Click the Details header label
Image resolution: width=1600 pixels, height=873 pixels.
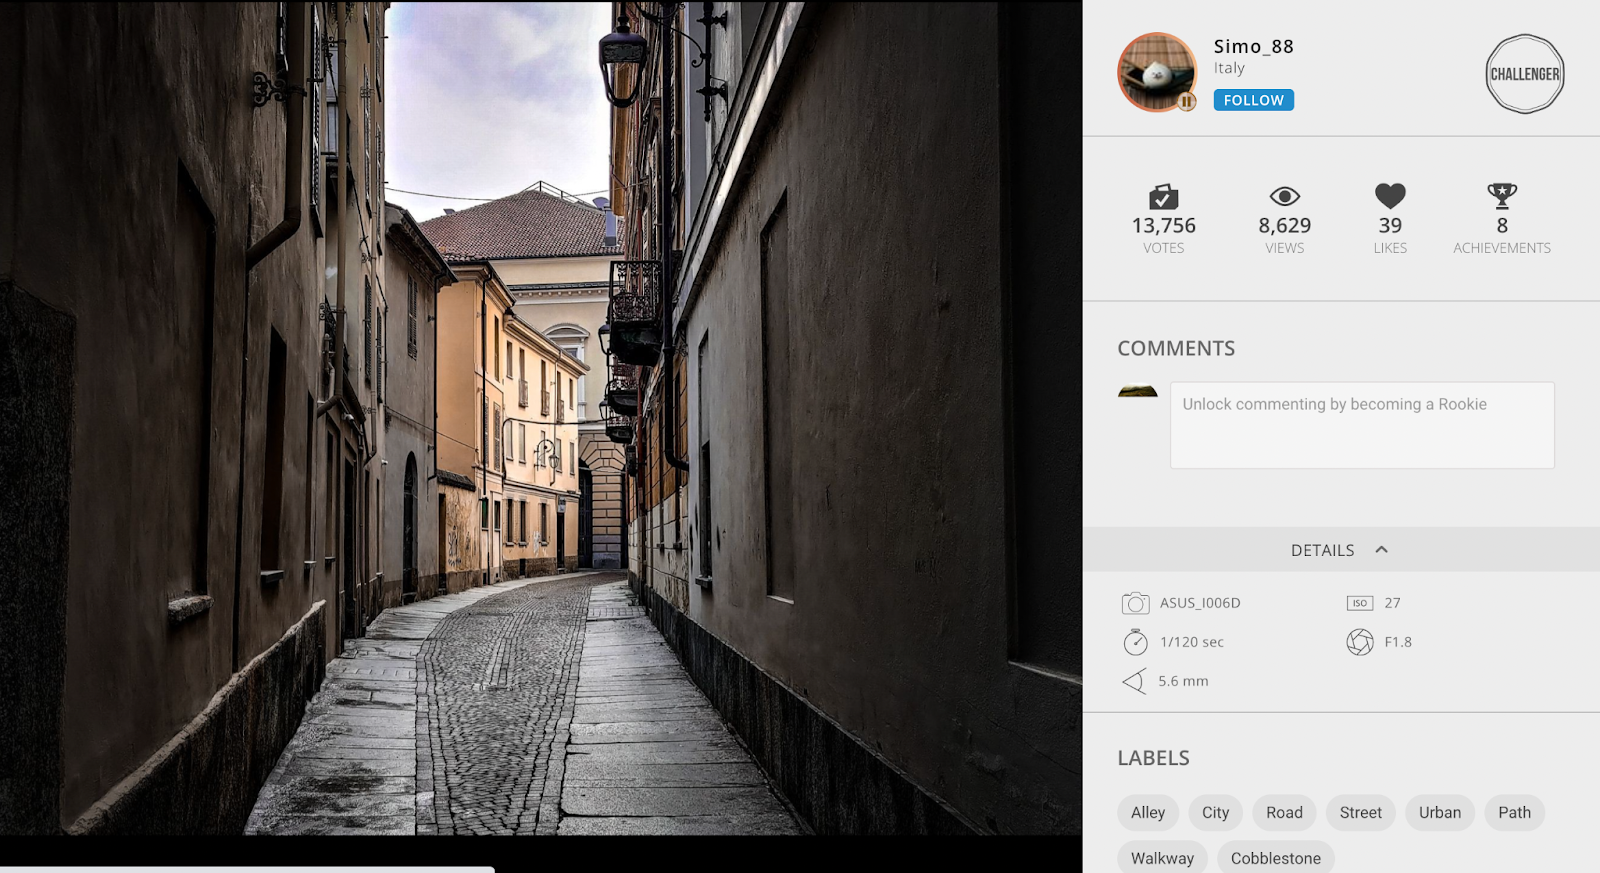click(x=1322, y=550)
